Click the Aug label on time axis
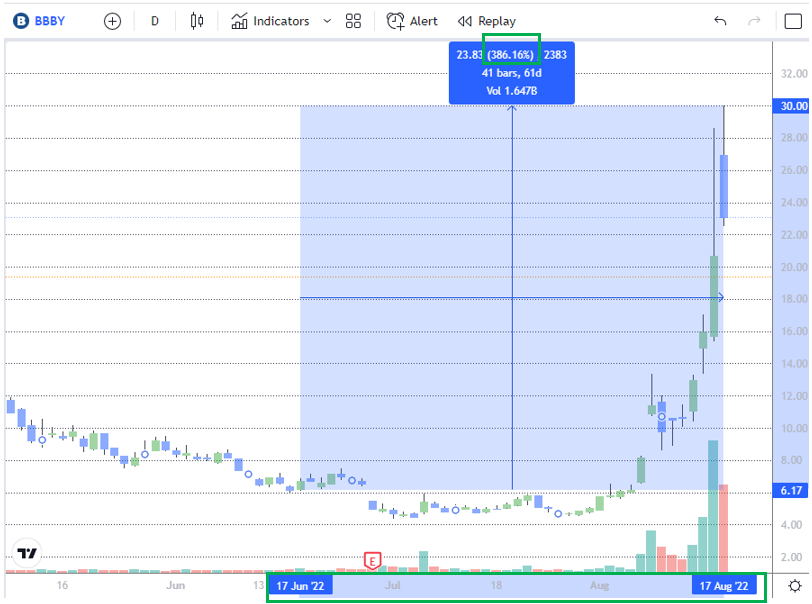The image size is (812, 604). [x=600, y=585]
